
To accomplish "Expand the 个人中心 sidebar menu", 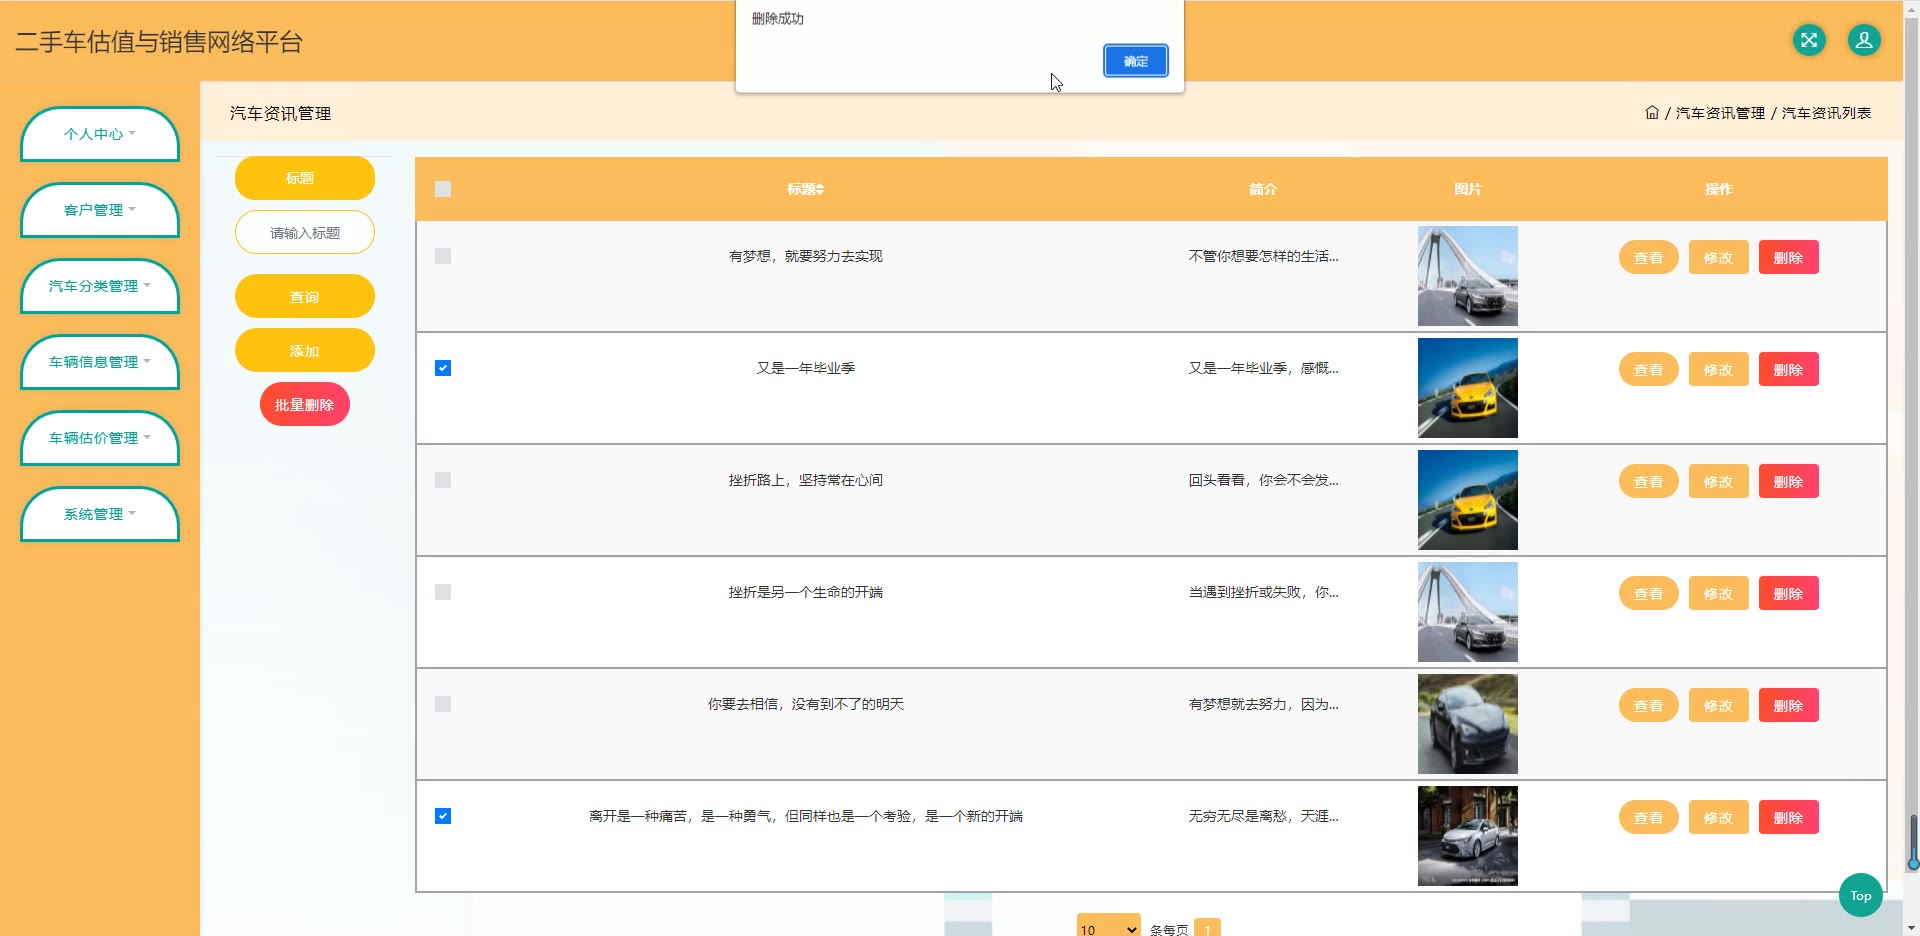I will (100, 134).
